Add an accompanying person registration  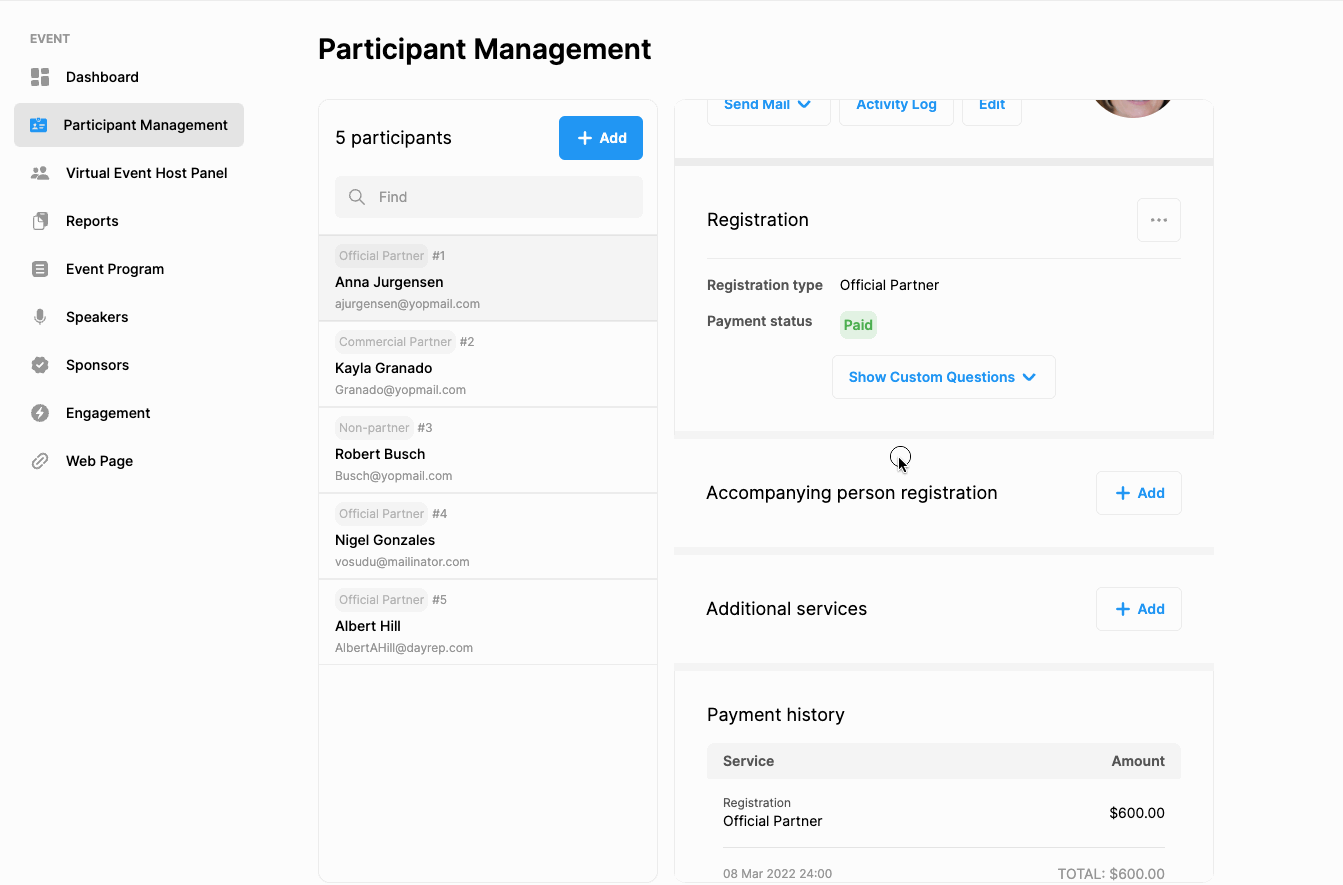1138,493
